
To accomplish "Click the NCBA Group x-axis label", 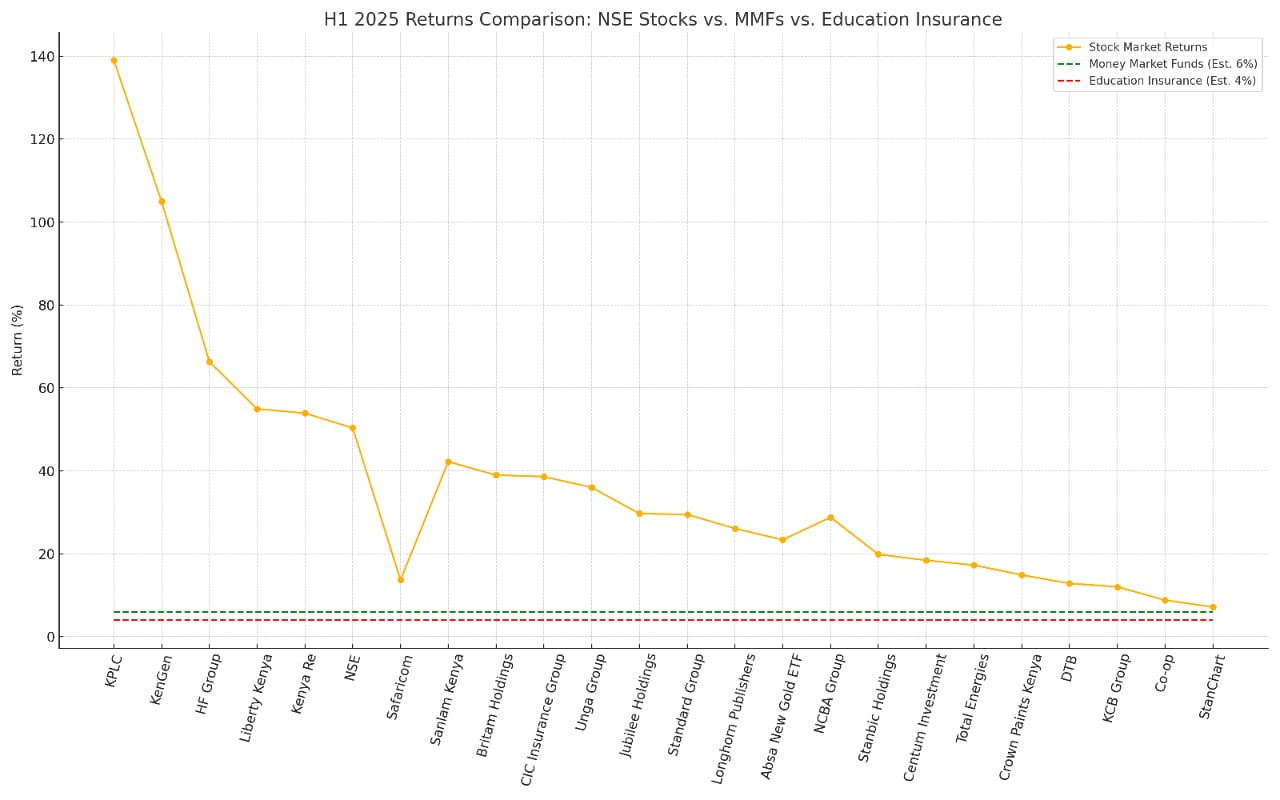I will (828, 694).
